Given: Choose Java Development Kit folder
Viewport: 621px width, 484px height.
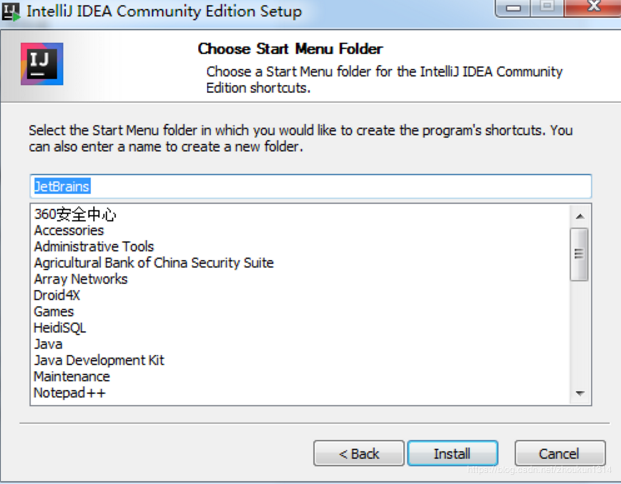Looking at the screenshot, I should coord(99,360).
